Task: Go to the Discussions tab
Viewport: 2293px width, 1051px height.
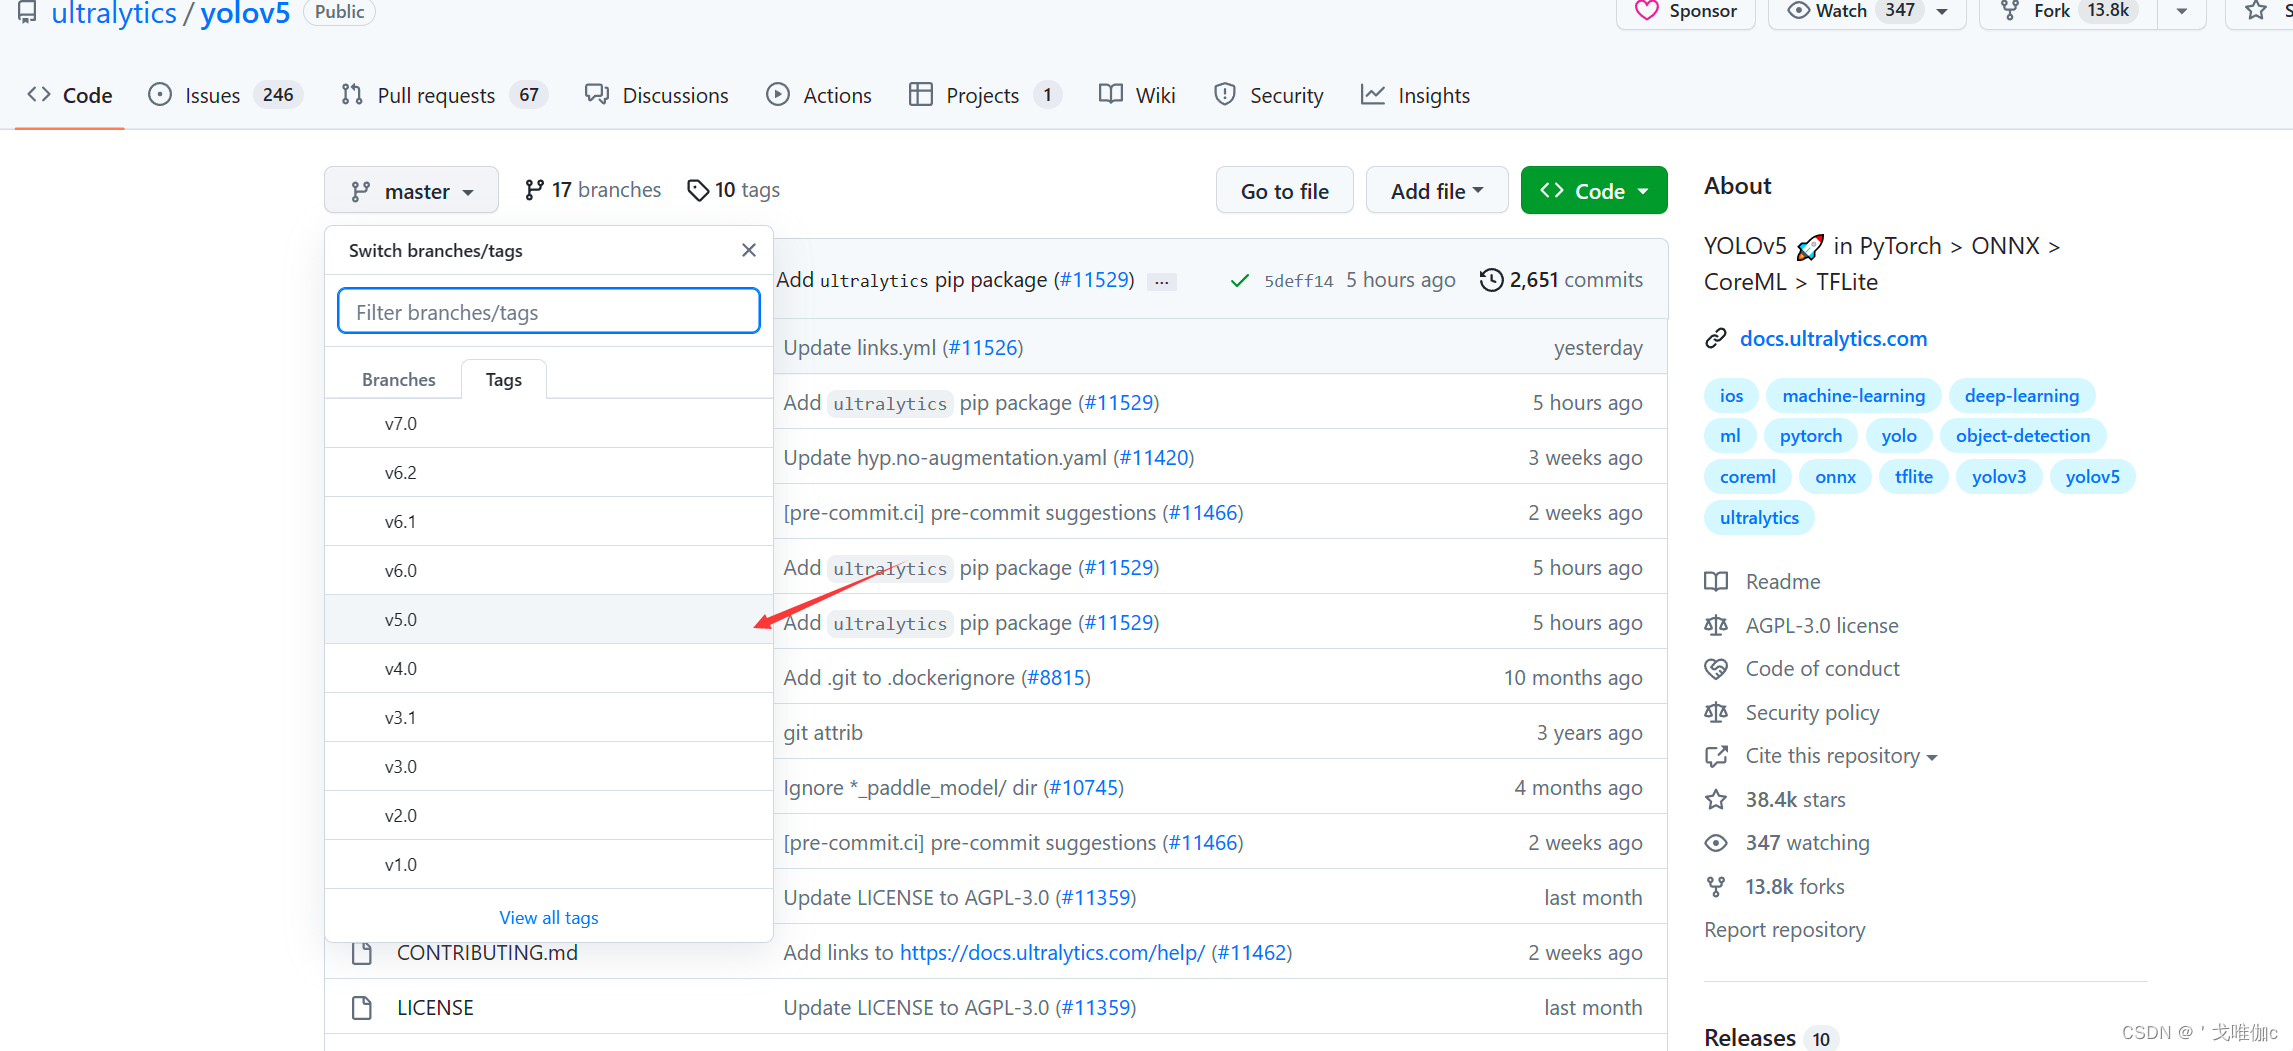Action: click(657, 95)
